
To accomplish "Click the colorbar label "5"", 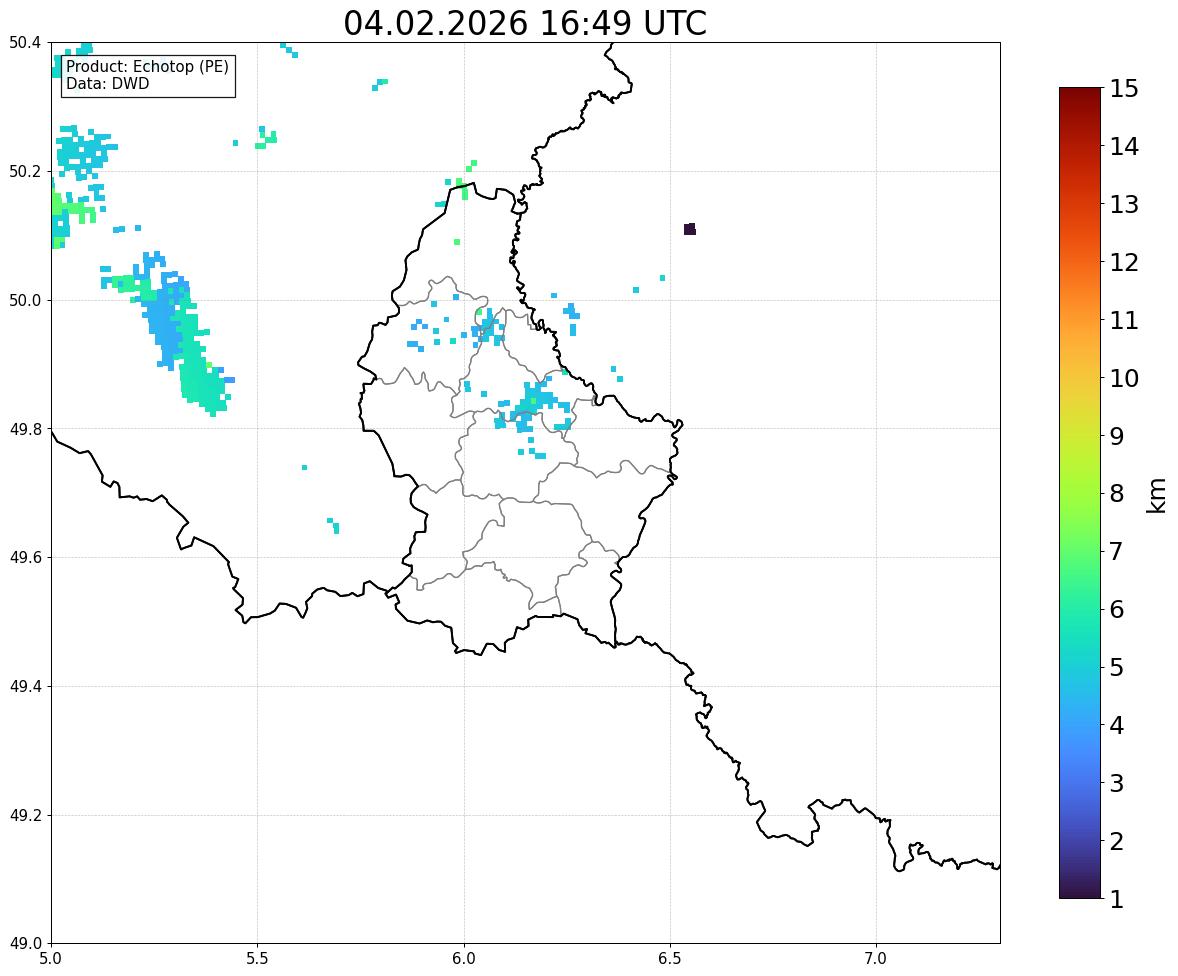I will click(x=1116, y=667).
